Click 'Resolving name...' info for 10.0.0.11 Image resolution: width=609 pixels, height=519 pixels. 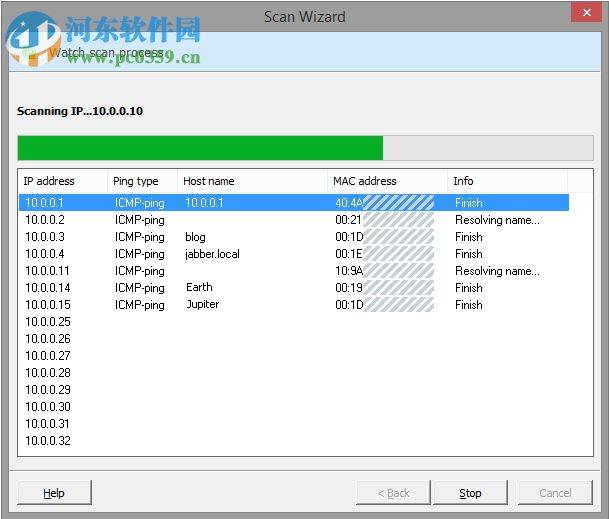coord(497,271)
